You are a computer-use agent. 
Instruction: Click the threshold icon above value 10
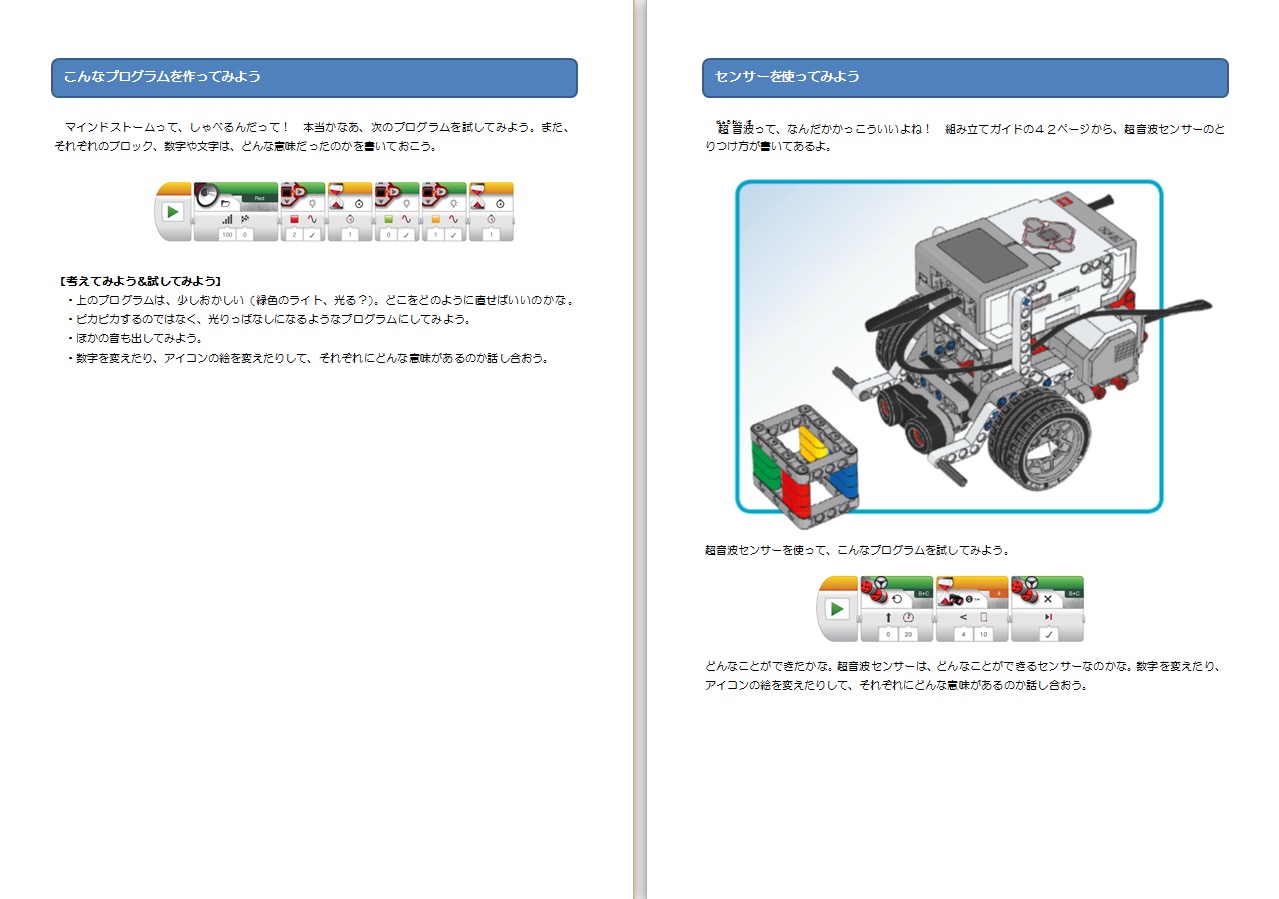point(983,617)
